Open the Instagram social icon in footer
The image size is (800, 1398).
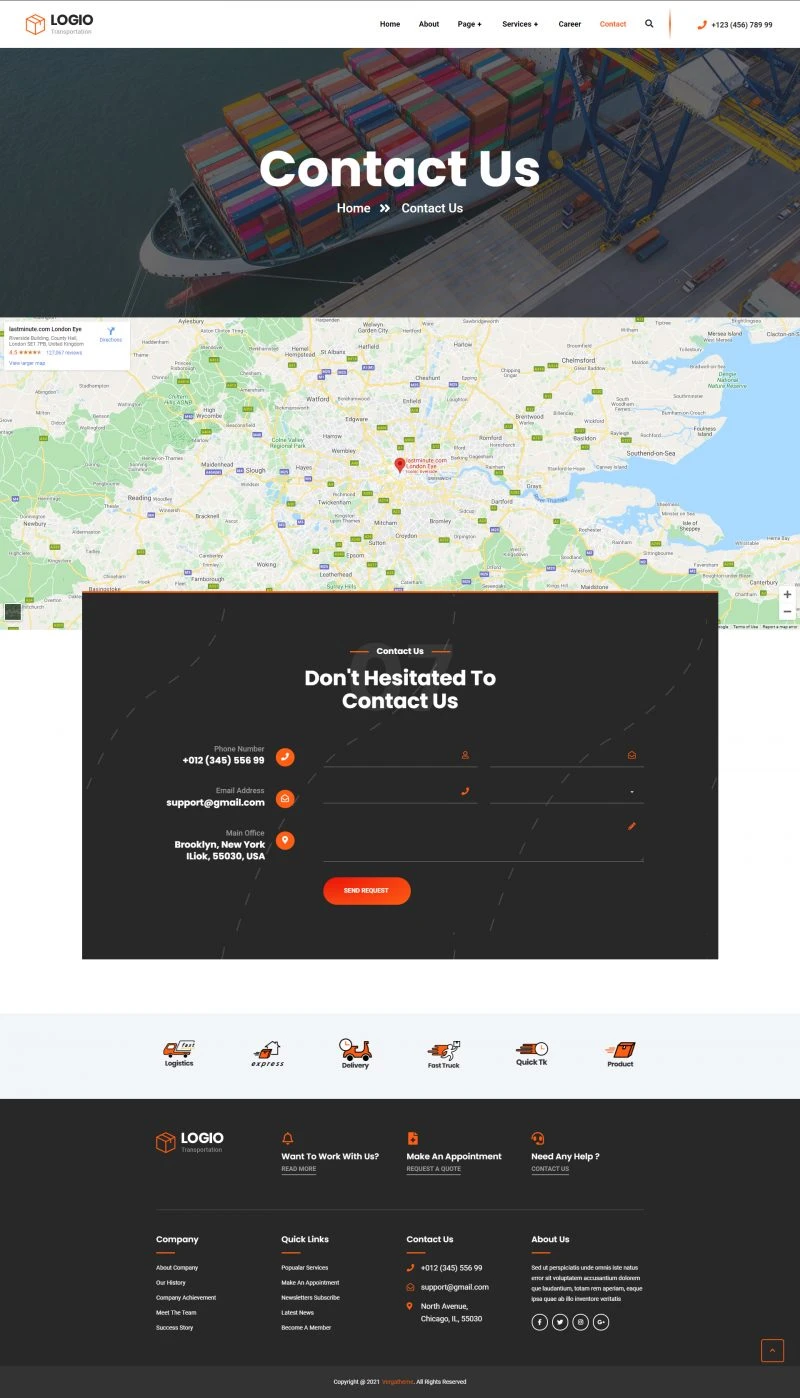coord(580,1322)
